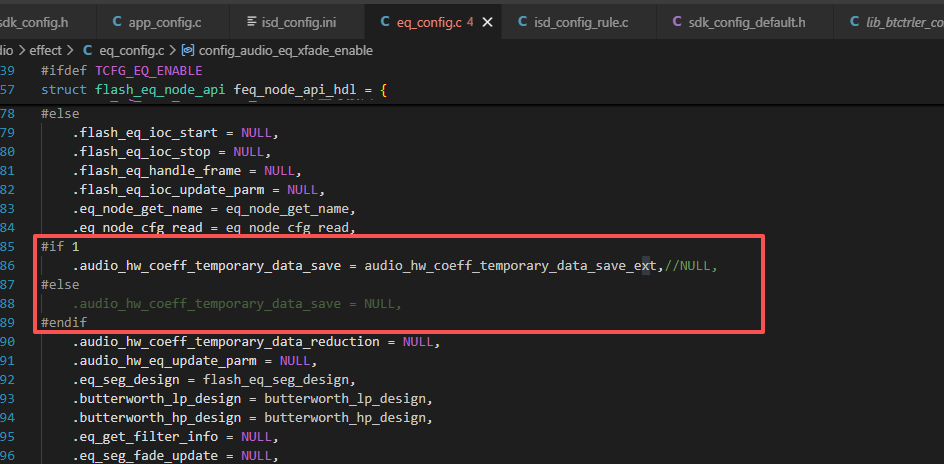Click .flash_eq_handle_frame field
Viewport: 944px width, 464px height.
pos(157,170)
